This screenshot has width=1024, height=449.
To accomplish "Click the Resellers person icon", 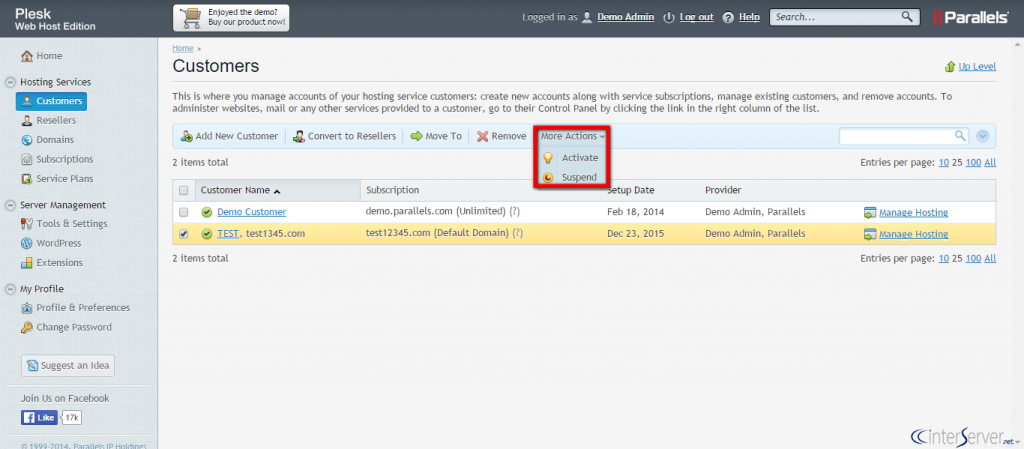I will 27,121.
